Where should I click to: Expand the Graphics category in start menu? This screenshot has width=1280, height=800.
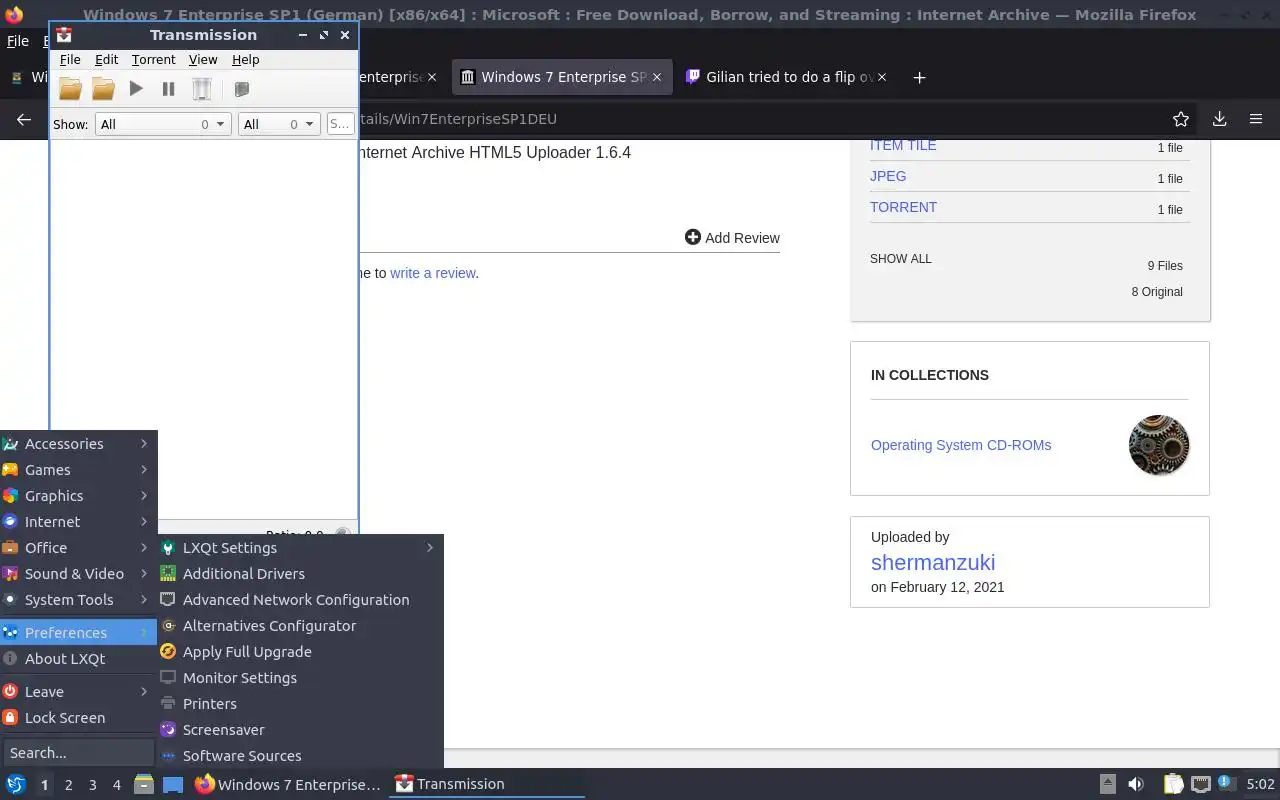coord(78,496)
